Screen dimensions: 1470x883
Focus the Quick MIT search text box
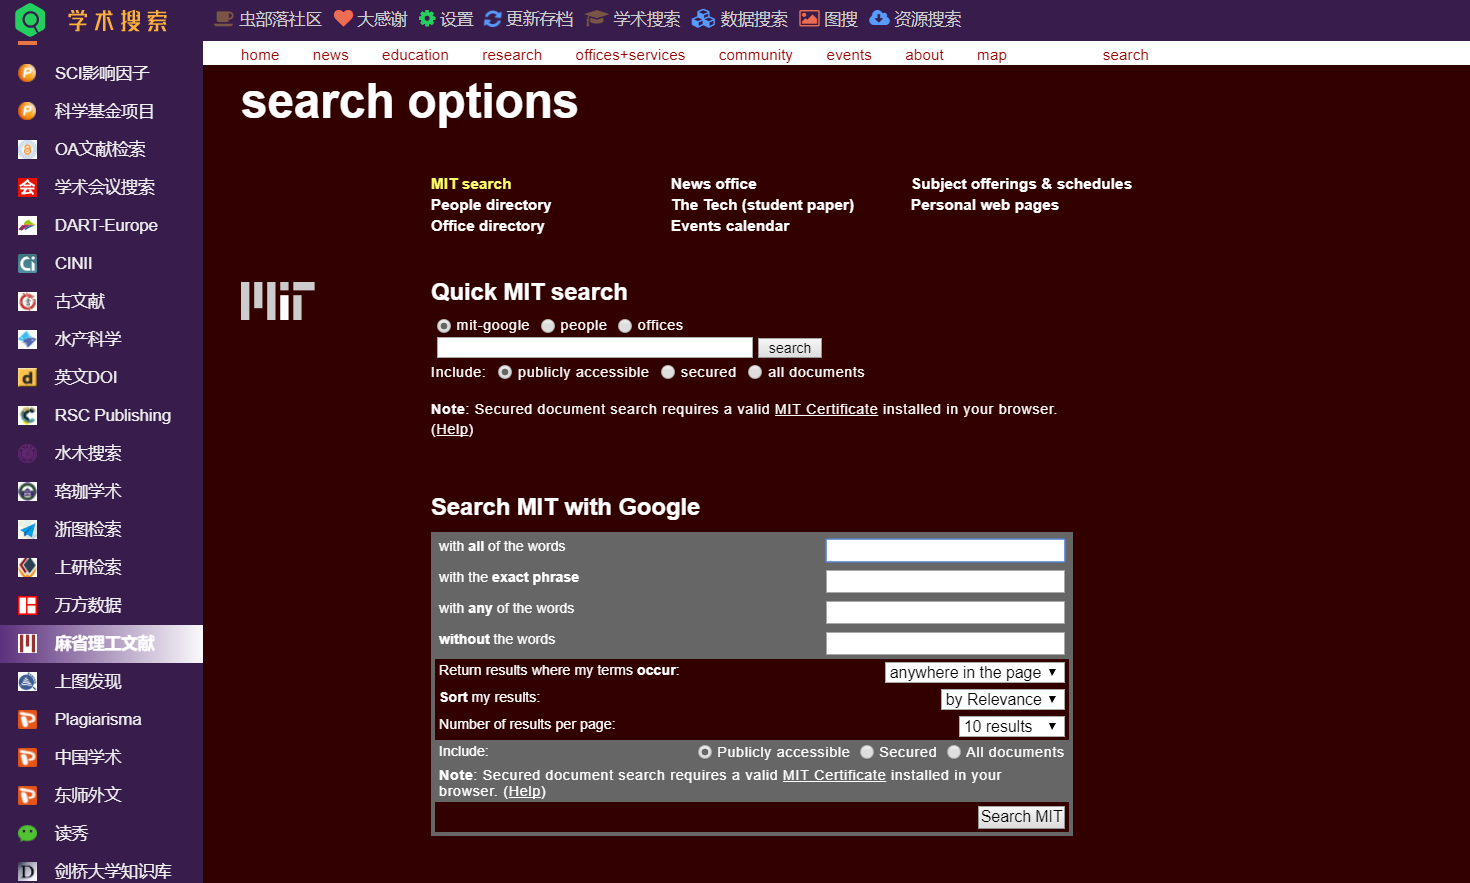[x=595, y=347]
